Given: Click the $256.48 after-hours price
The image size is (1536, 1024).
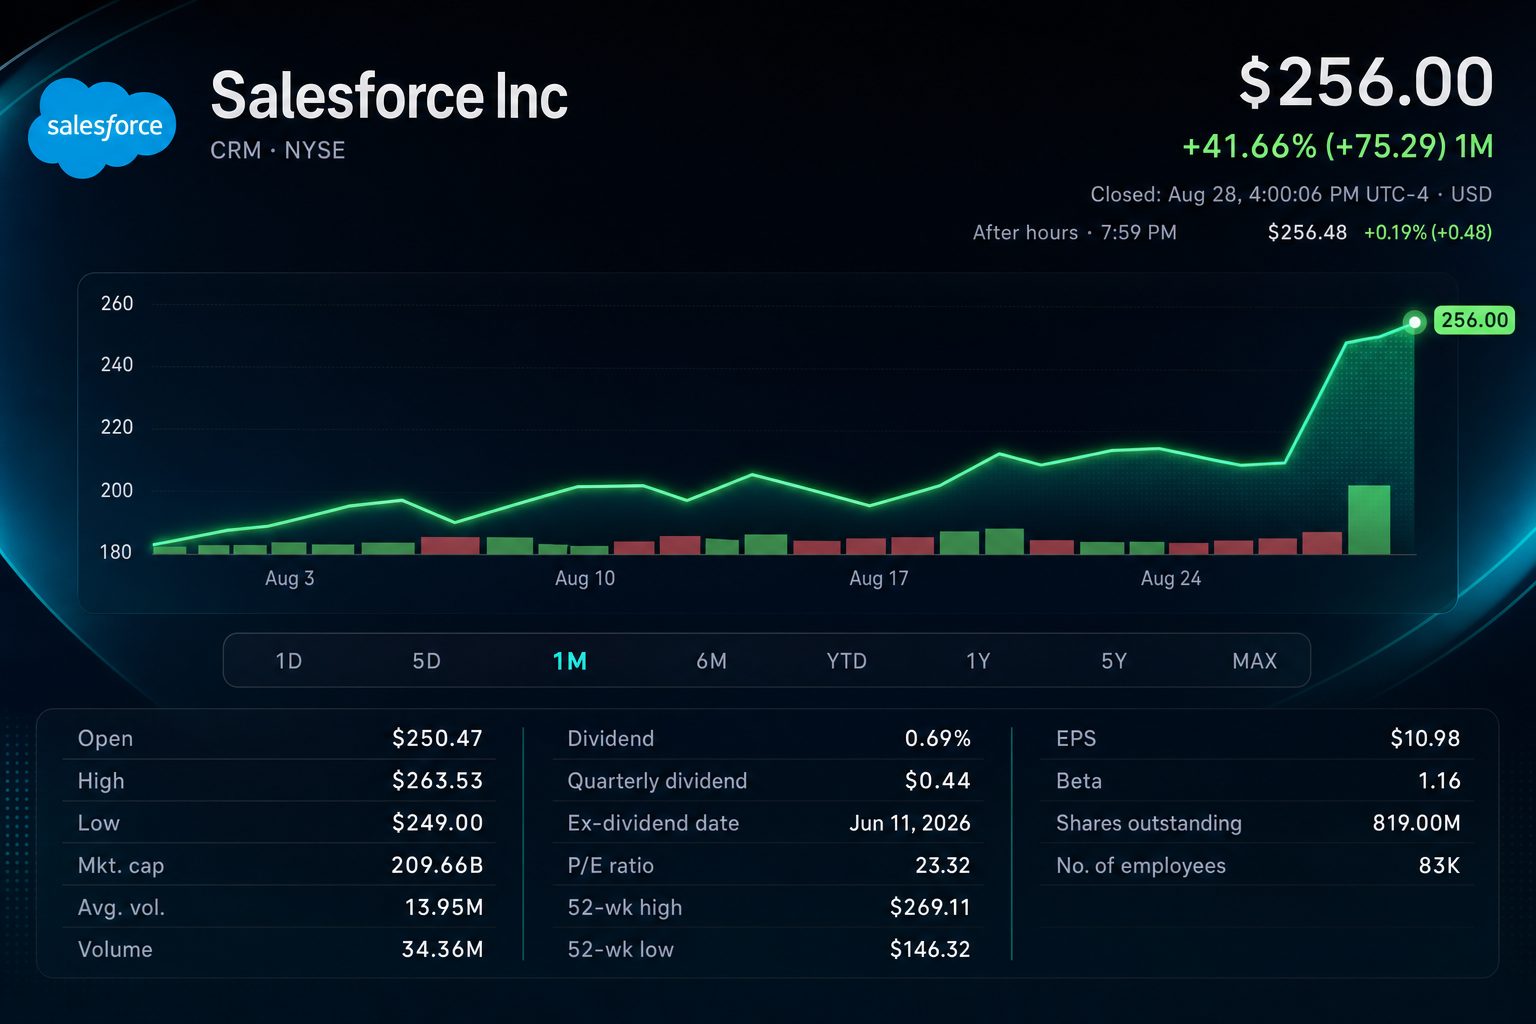Looking at the screenshot, I should coord(1307,233).
